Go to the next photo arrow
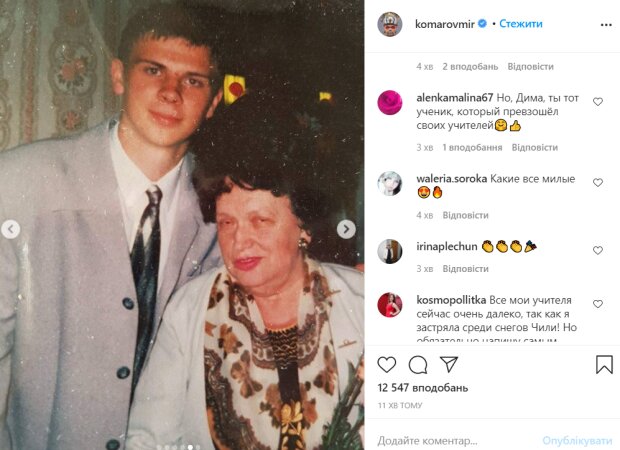 click(346, 229)
